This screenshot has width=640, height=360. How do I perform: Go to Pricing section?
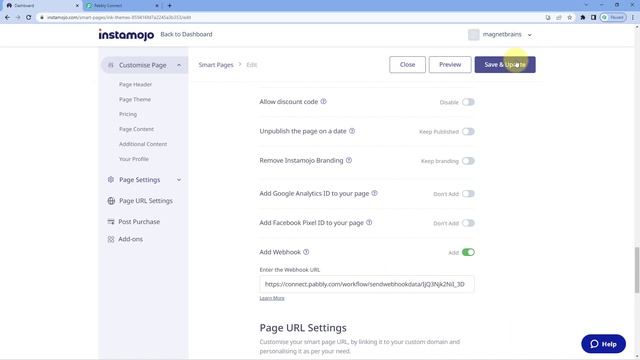tap(128, 114)
